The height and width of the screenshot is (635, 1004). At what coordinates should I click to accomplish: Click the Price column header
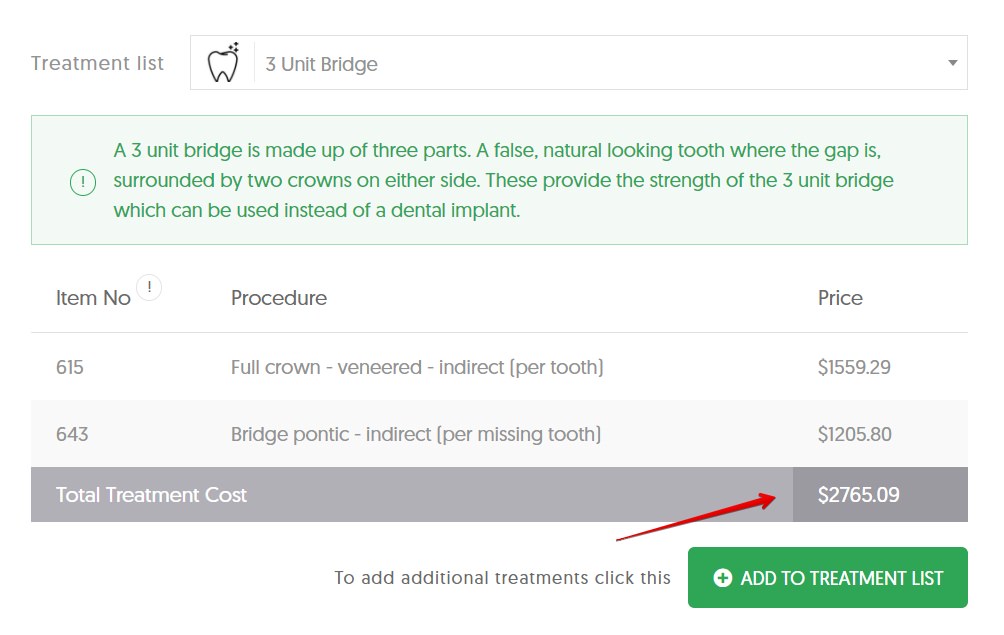click(840, 298)
